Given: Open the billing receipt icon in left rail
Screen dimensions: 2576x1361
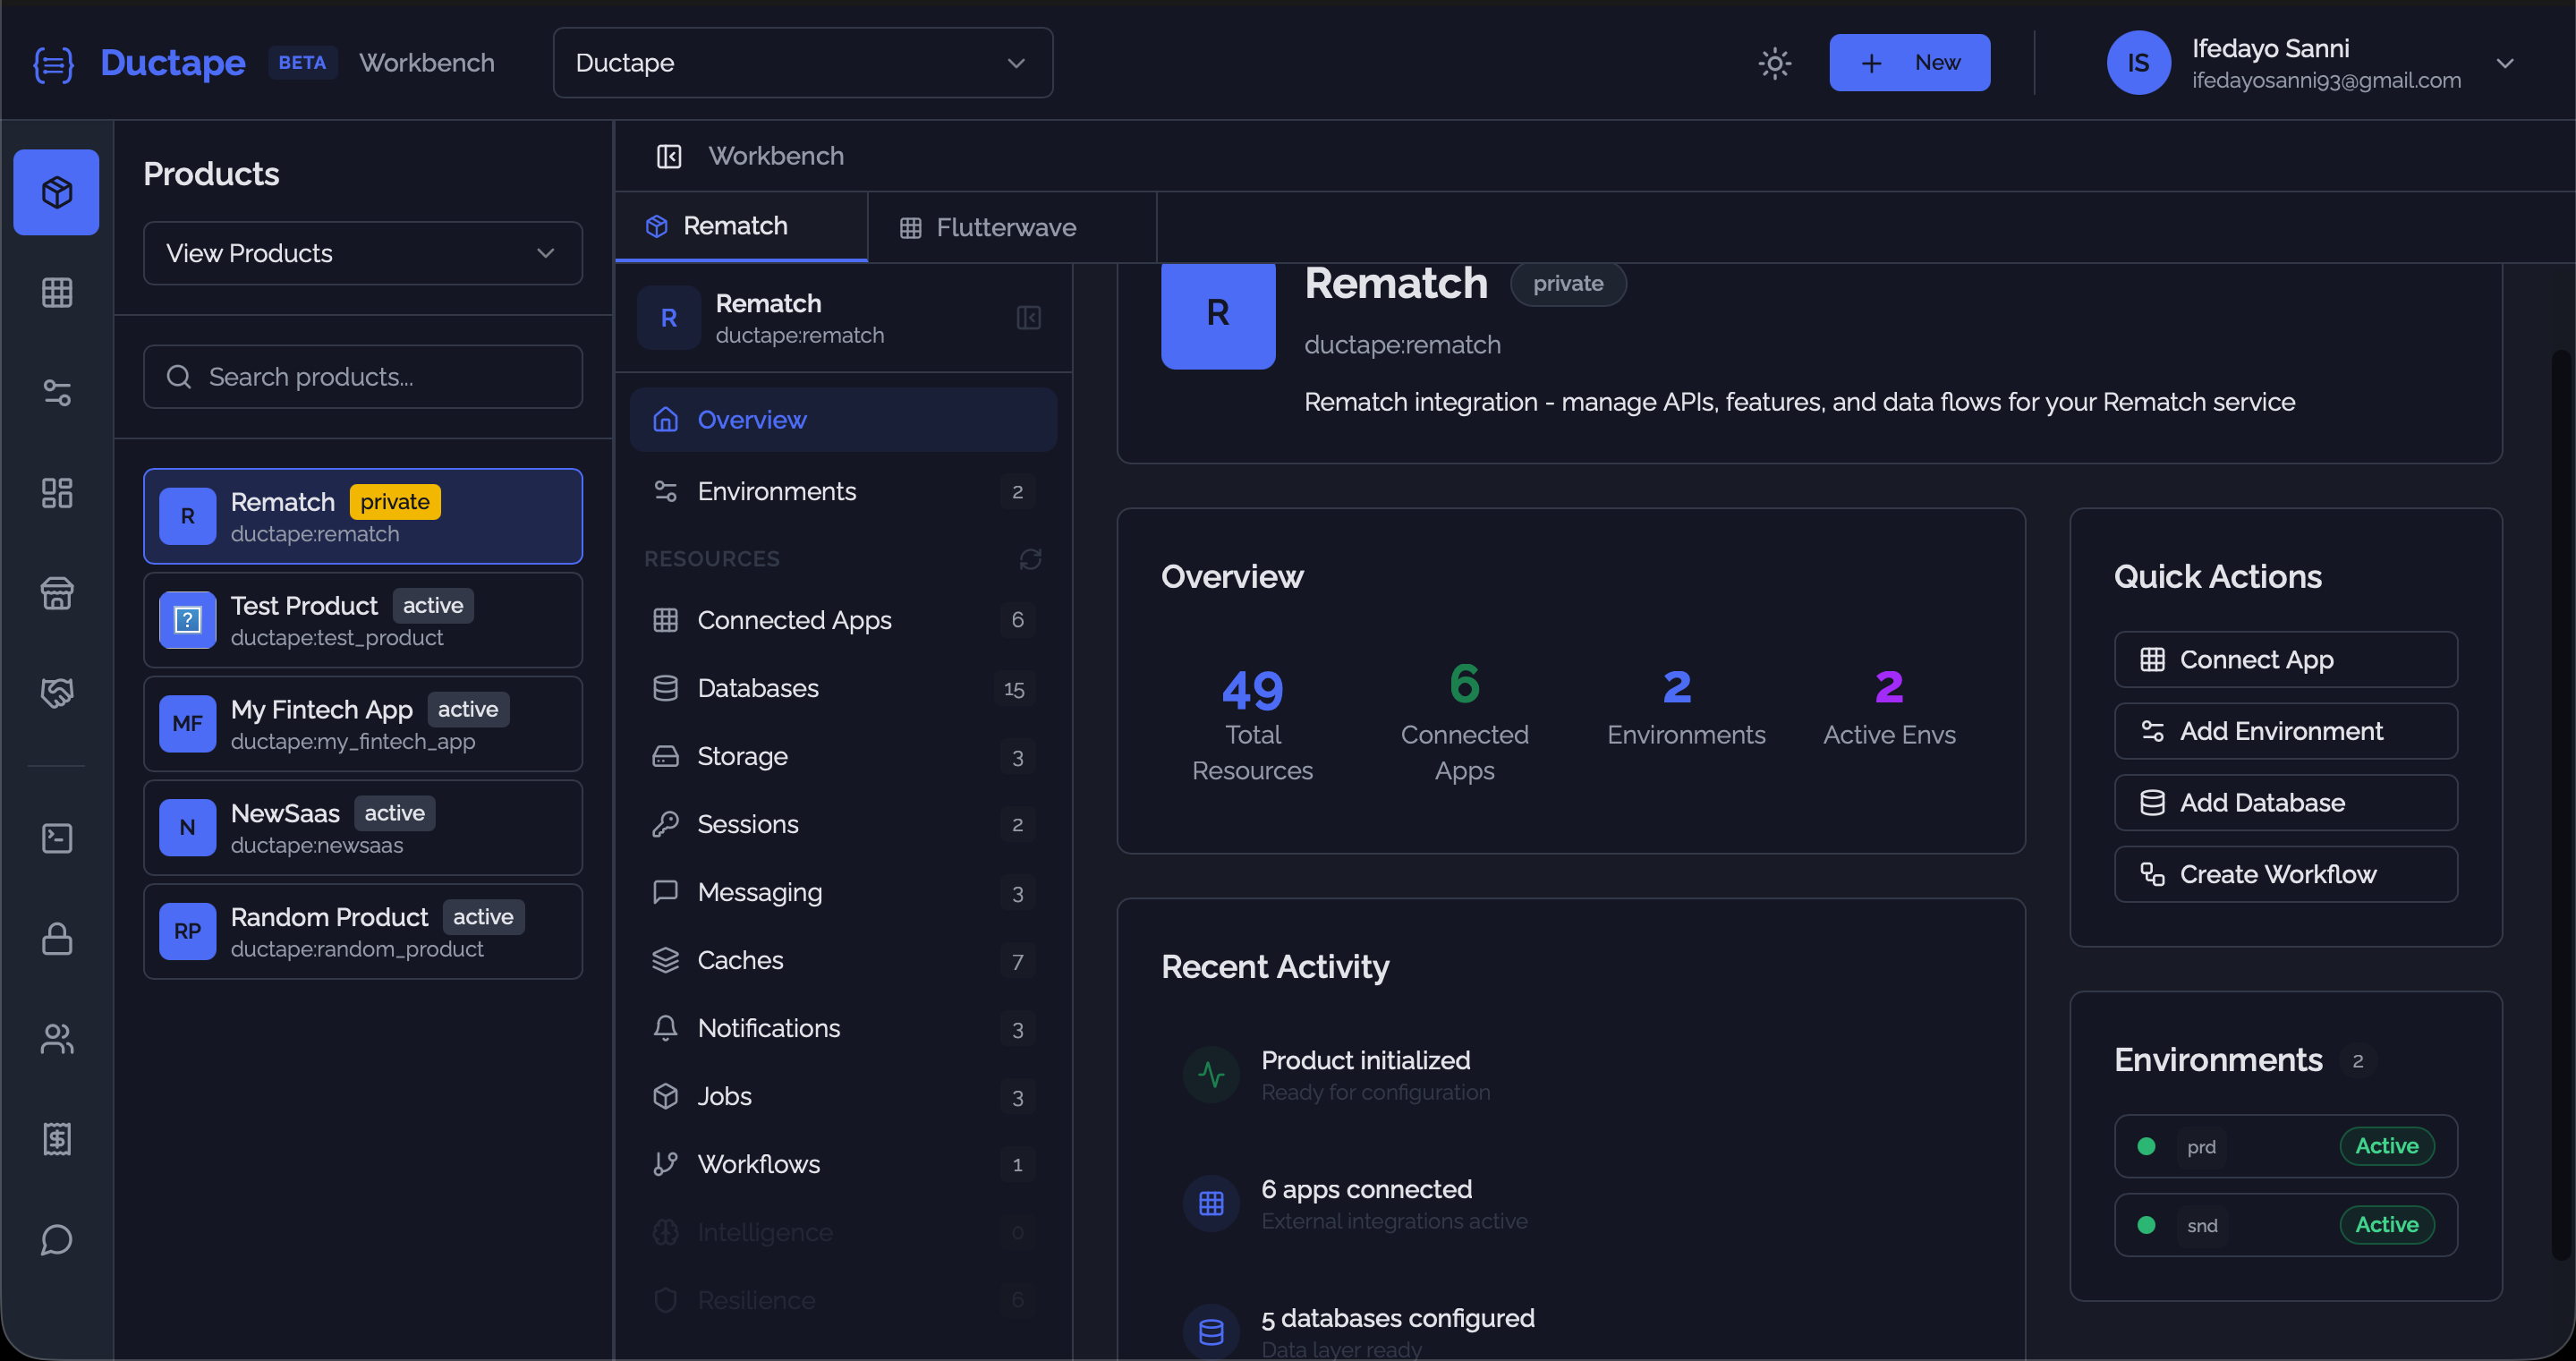Looking at the screenshot, I should point(57,1139).
